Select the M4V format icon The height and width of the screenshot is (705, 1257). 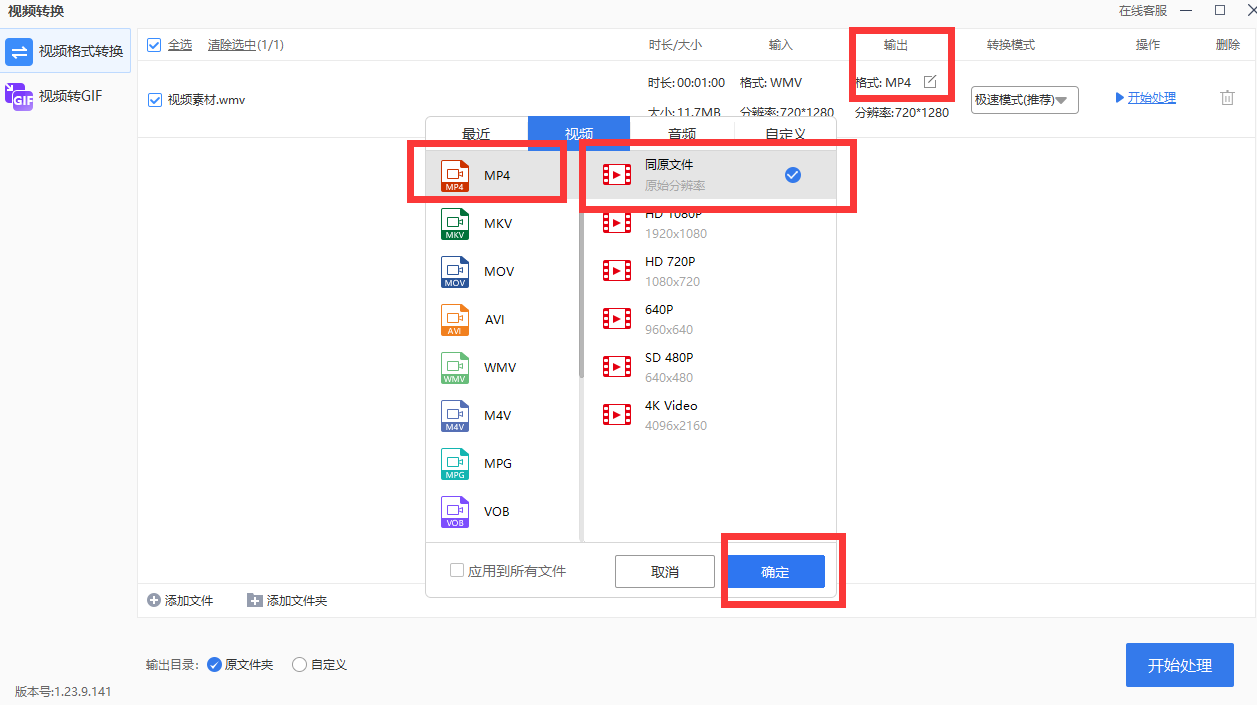[455, 415]
